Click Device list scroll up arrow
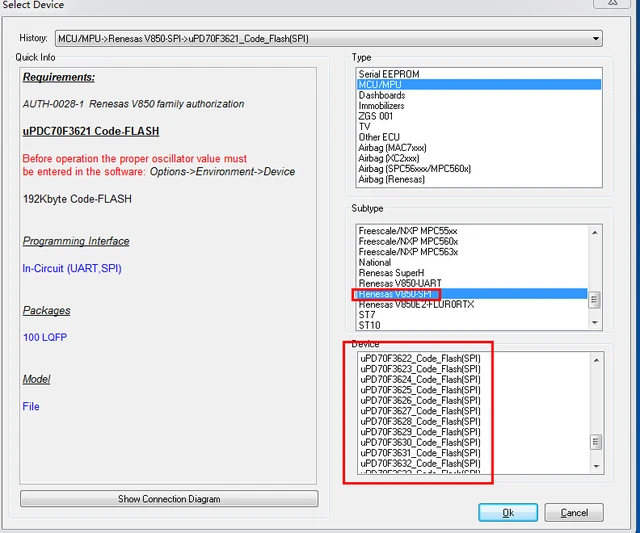The width and height of the screenshot is (640, 533). pyautogui.click(x=596, y=360)
